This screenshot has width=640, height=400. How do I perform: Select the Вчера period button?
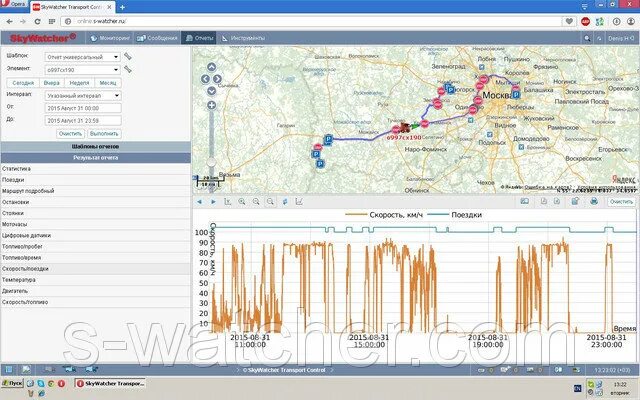[51, 83]
